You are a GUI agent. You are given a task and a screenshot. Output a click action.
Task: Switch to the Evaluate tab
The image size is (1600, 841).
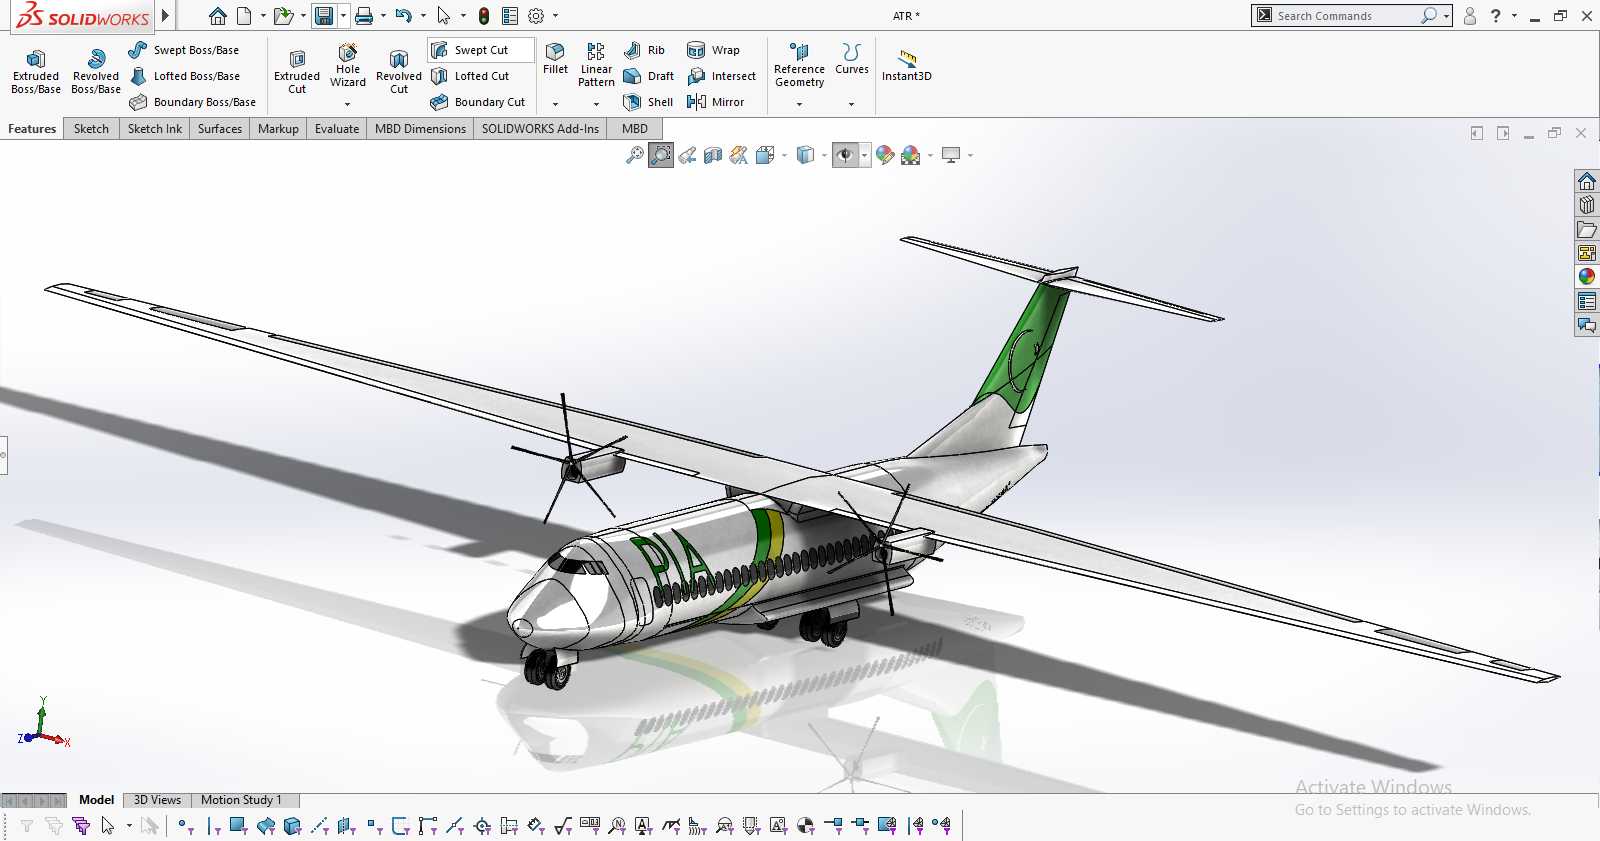[337, 129]
